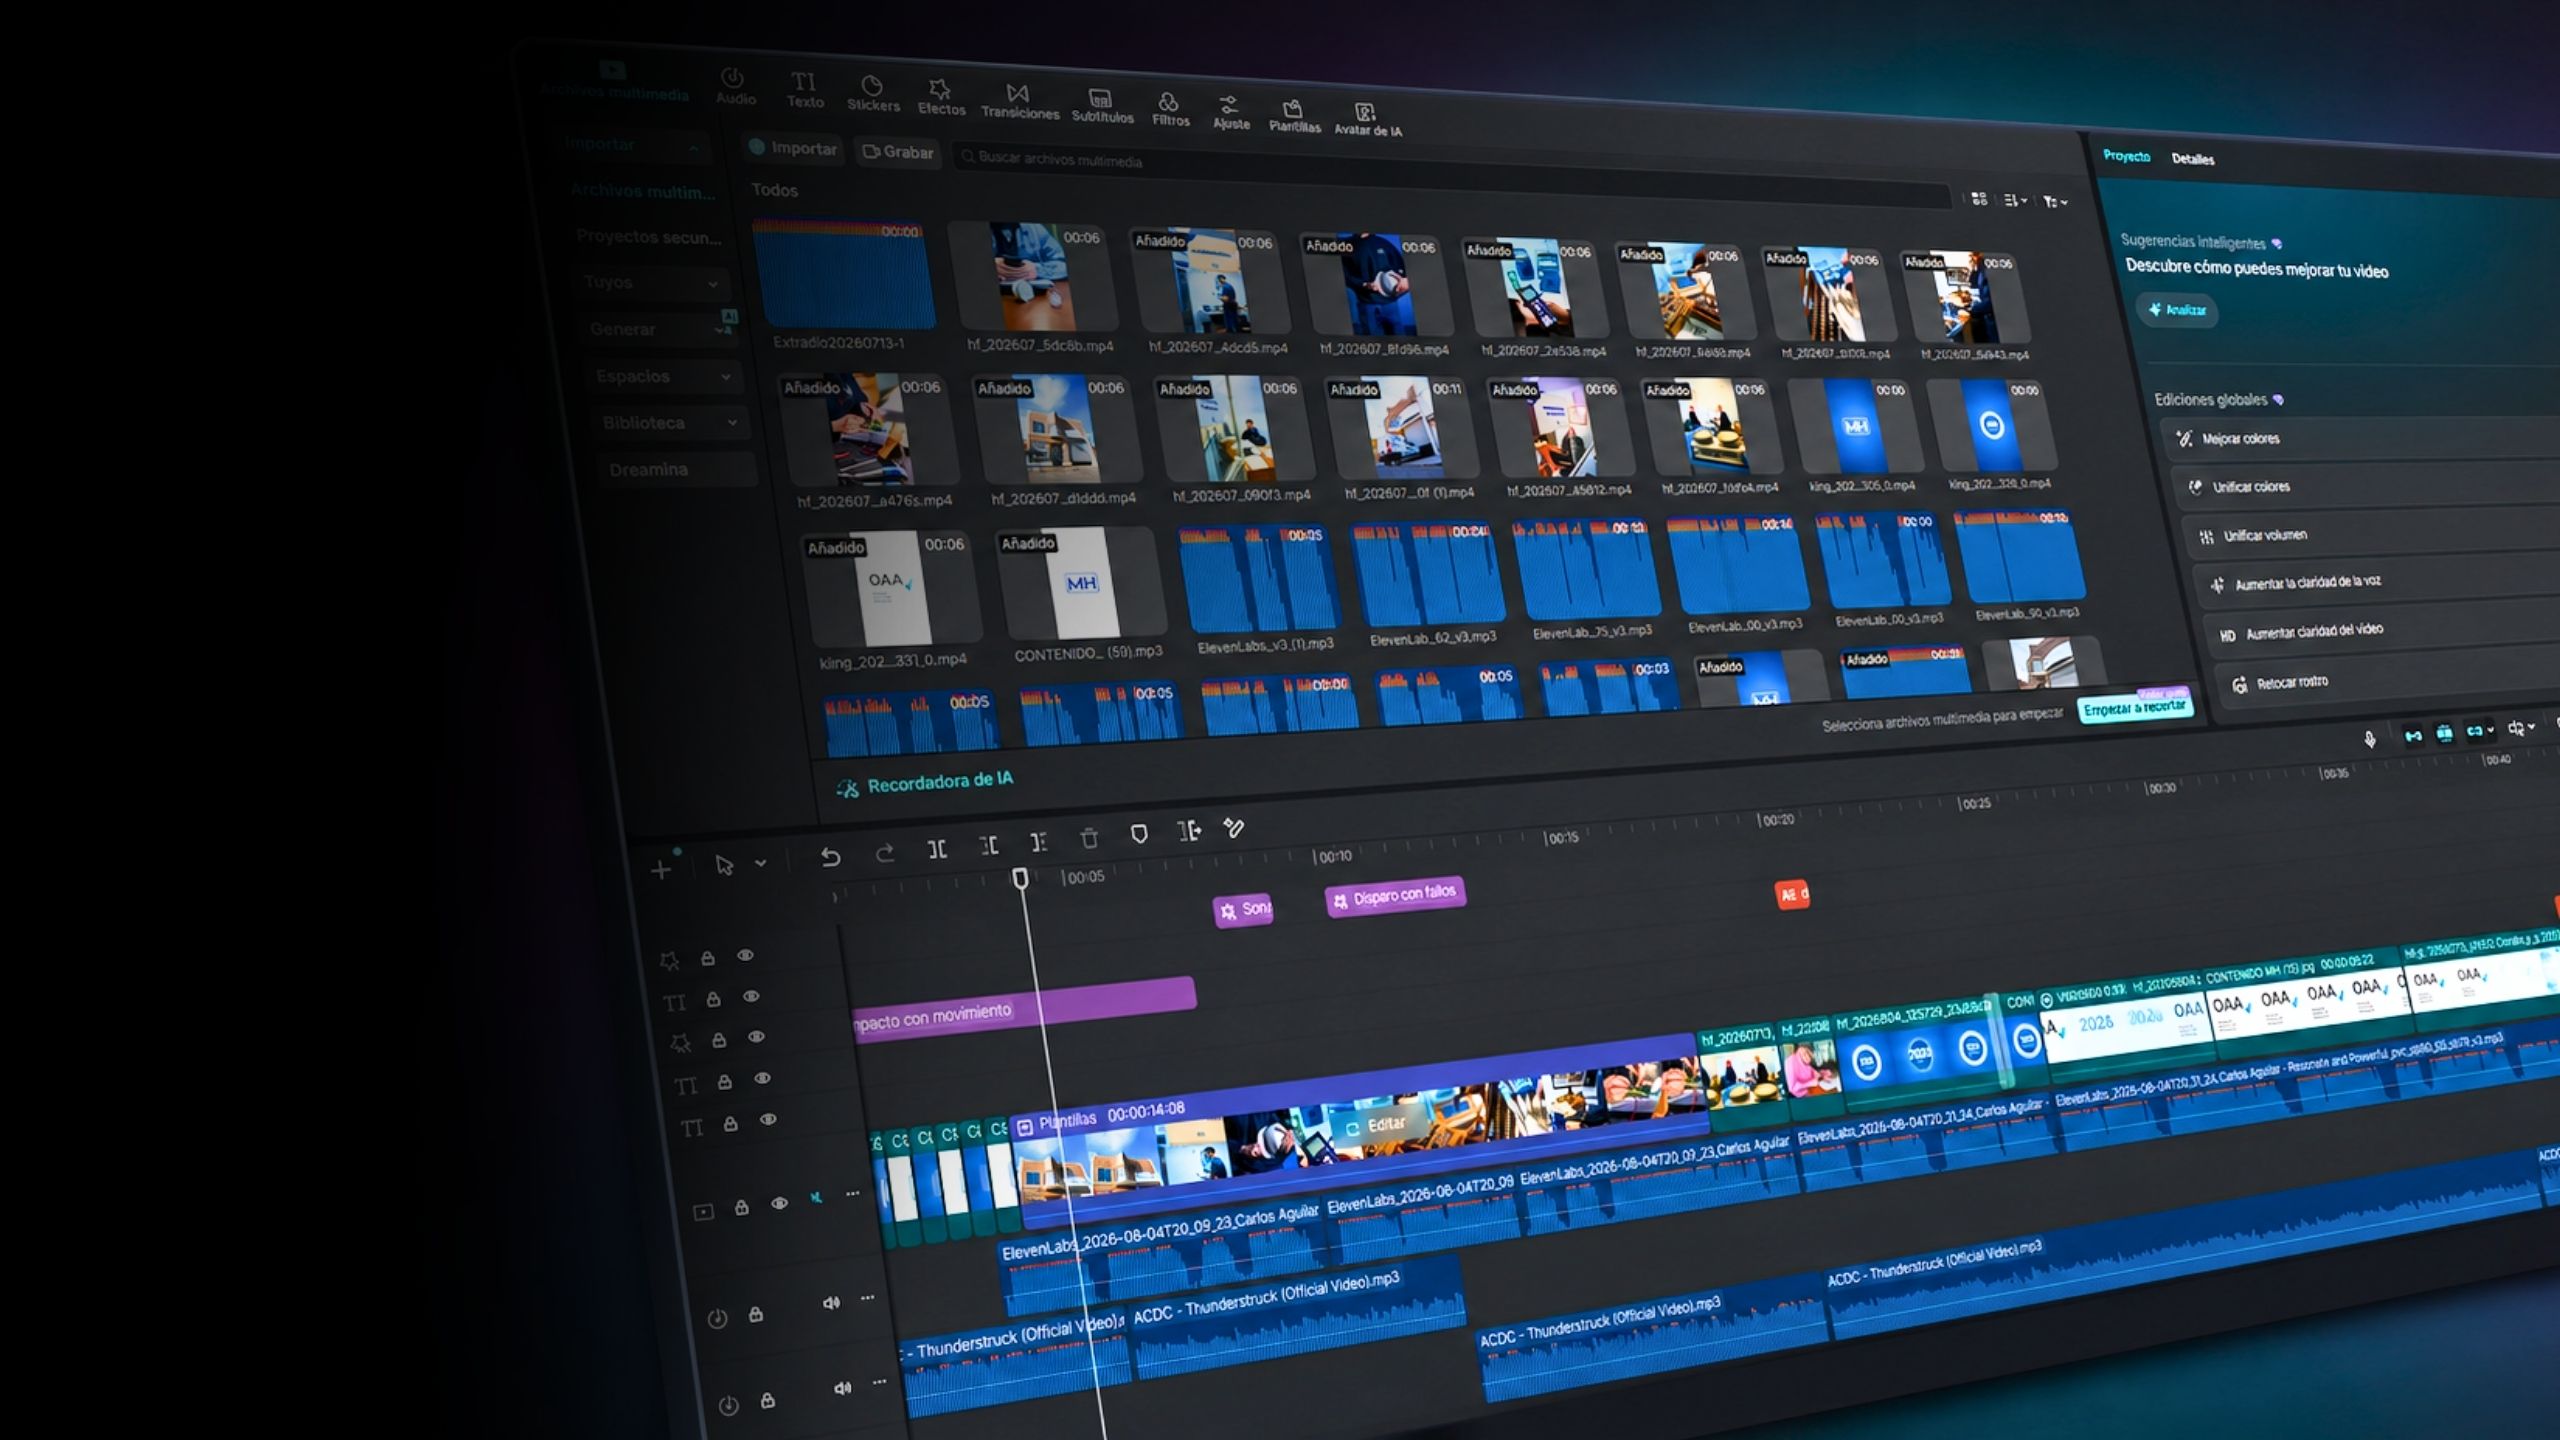Open the selection tool mode dropdown
2560x1440 pixels.
point(760,863)
